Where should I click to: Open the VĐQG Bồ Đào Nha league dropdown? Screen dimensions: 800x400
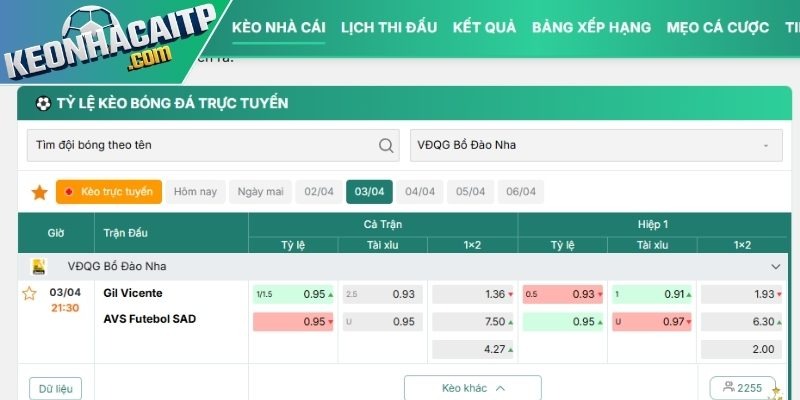point(596,146)
